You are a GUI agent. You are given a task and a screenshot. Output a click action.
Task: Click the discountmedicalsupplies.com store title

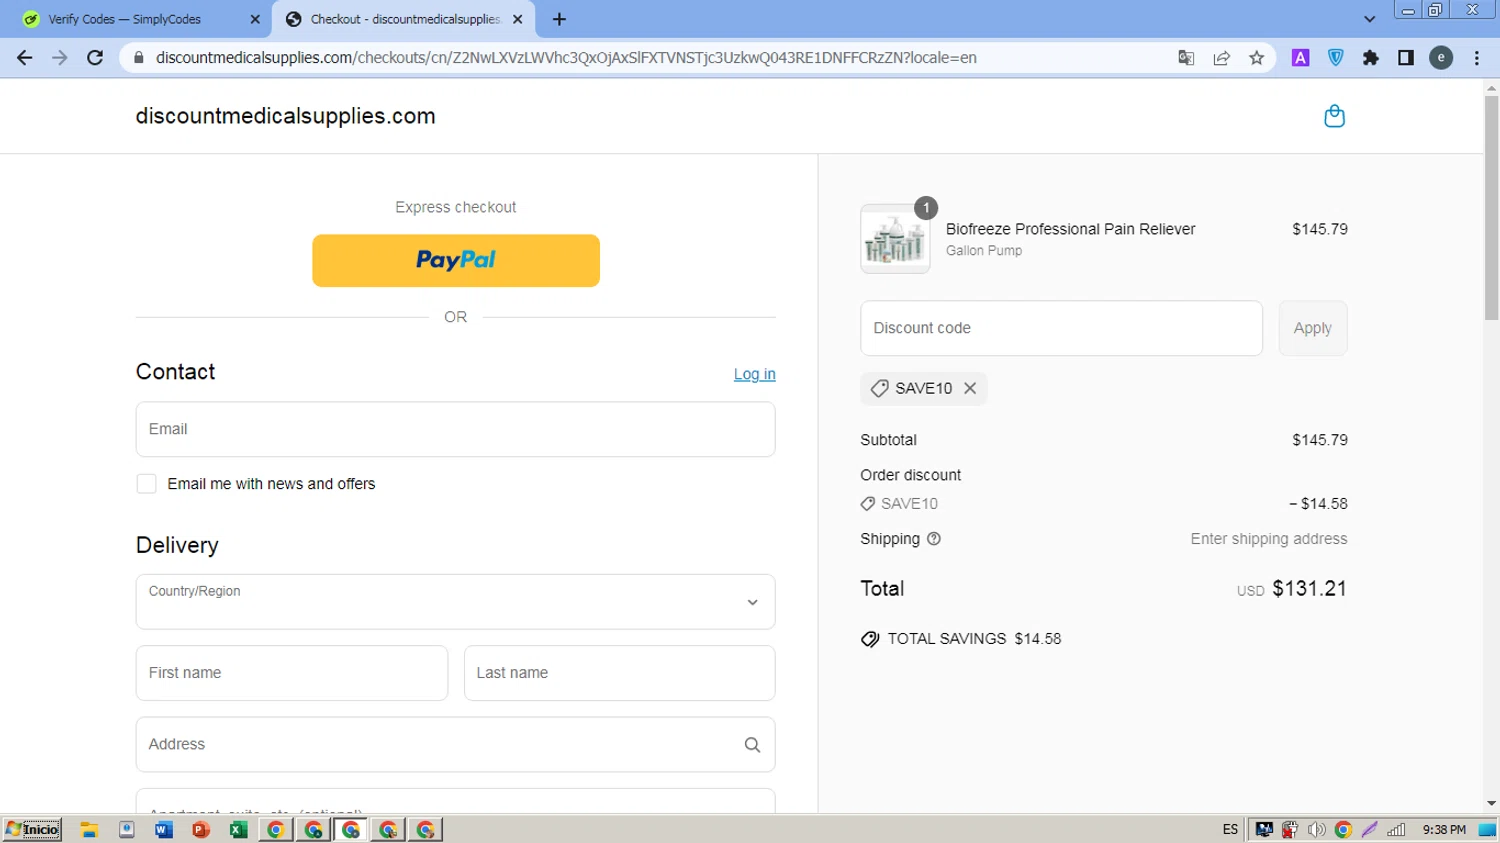pyautogui.click(x=285, y=116)
